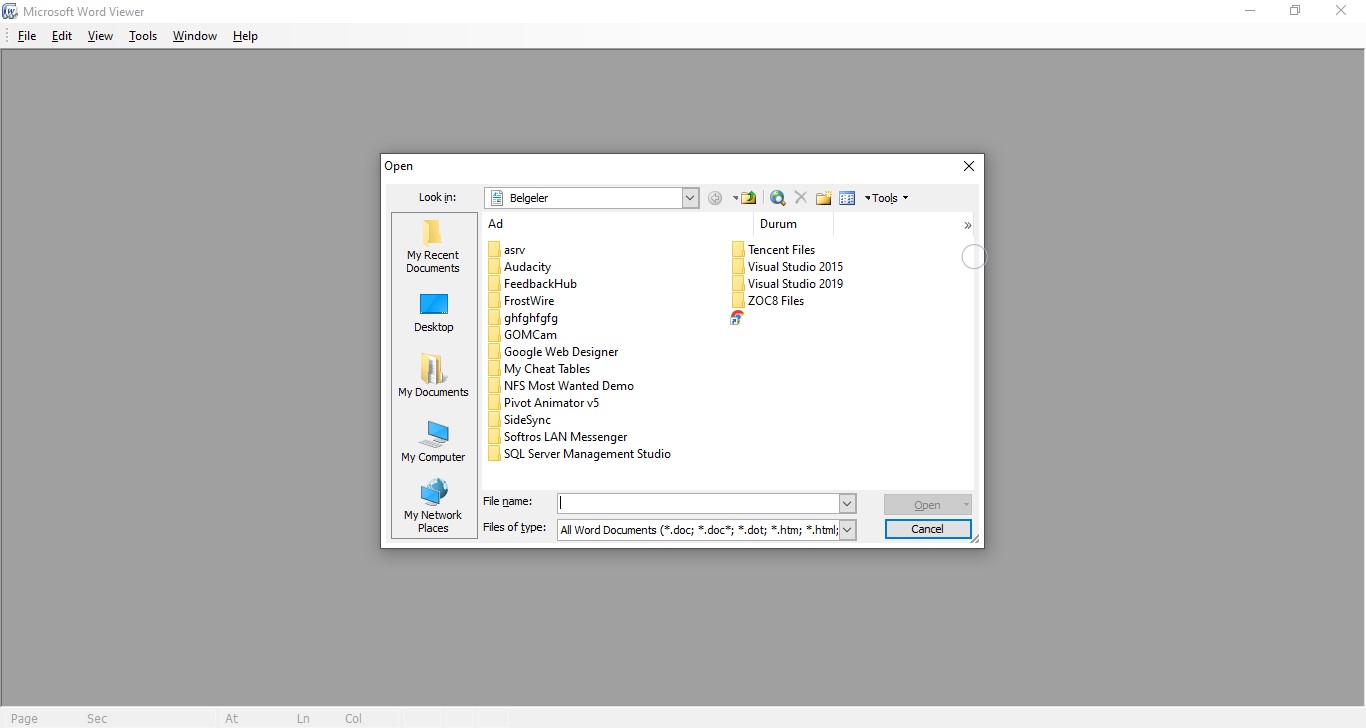The image size is (1366, 728).
Task: Open My Computer in places bar
Action: [433, 441]
